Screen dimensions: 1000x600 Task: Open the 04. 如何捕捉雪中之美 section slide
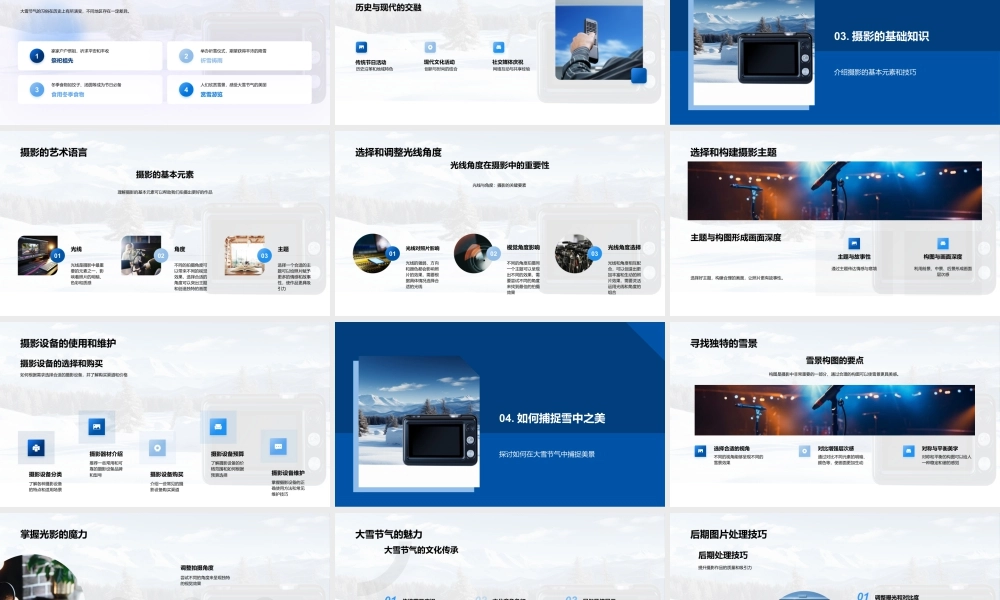click(x=500, y=414)
